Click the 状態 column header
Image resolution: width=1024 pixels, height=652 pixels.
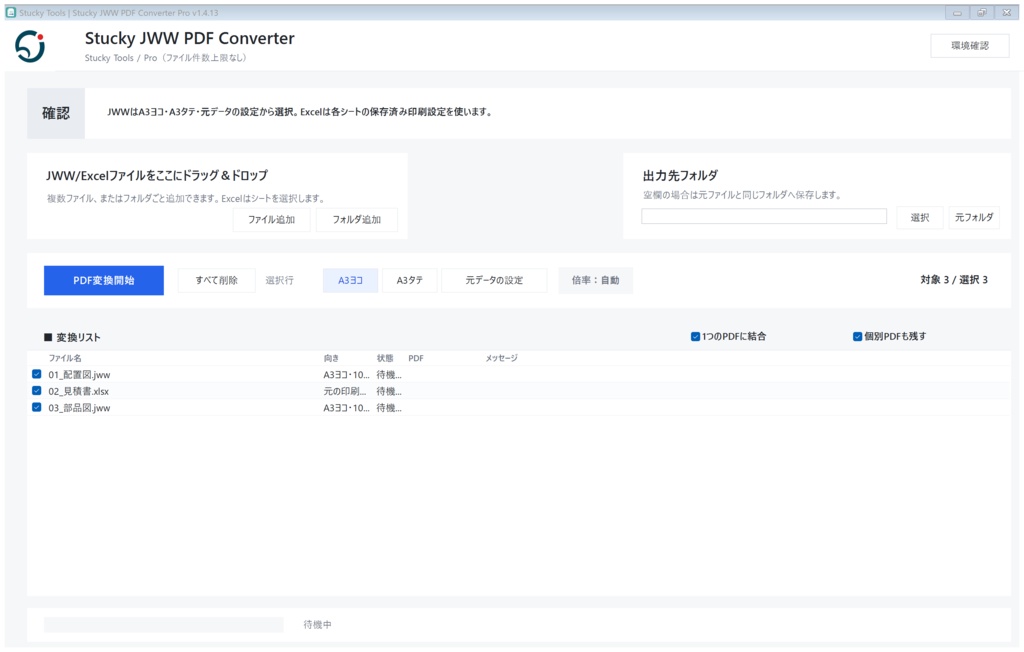[385, 358]
